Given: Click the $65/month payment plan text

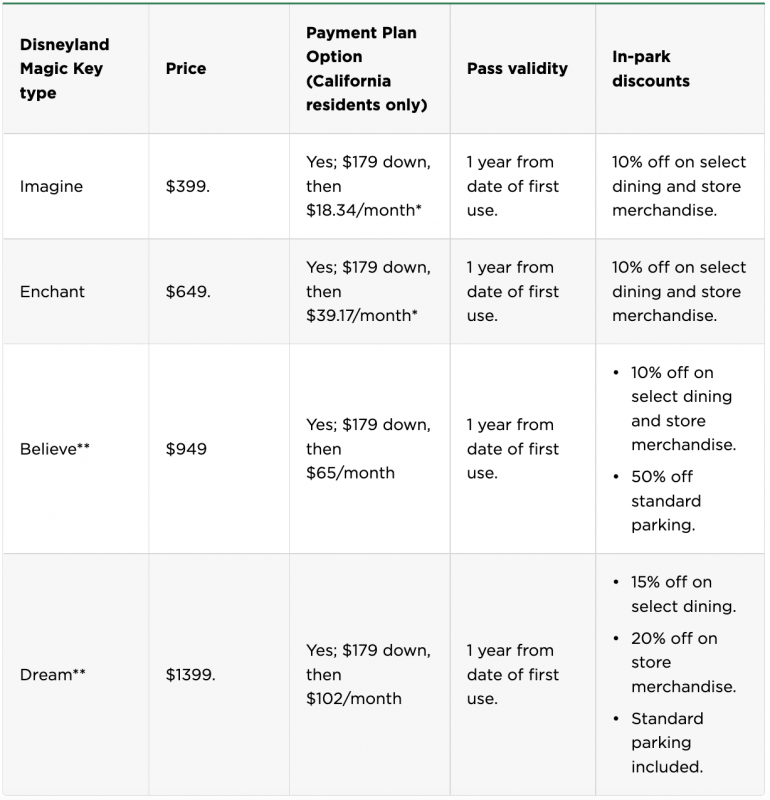Looking at the screenshot, I should click(350, 473).
